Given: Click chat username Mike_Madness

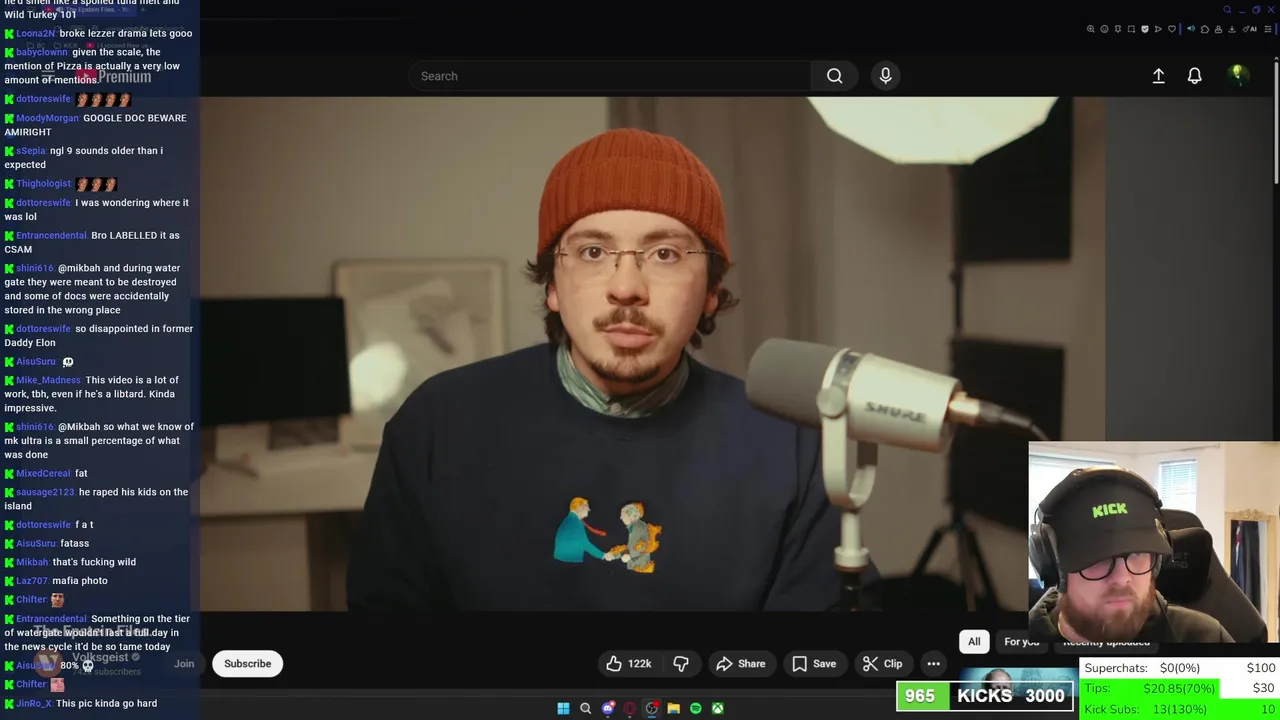Looking at the screenshot, I should (x=48, y=380).
